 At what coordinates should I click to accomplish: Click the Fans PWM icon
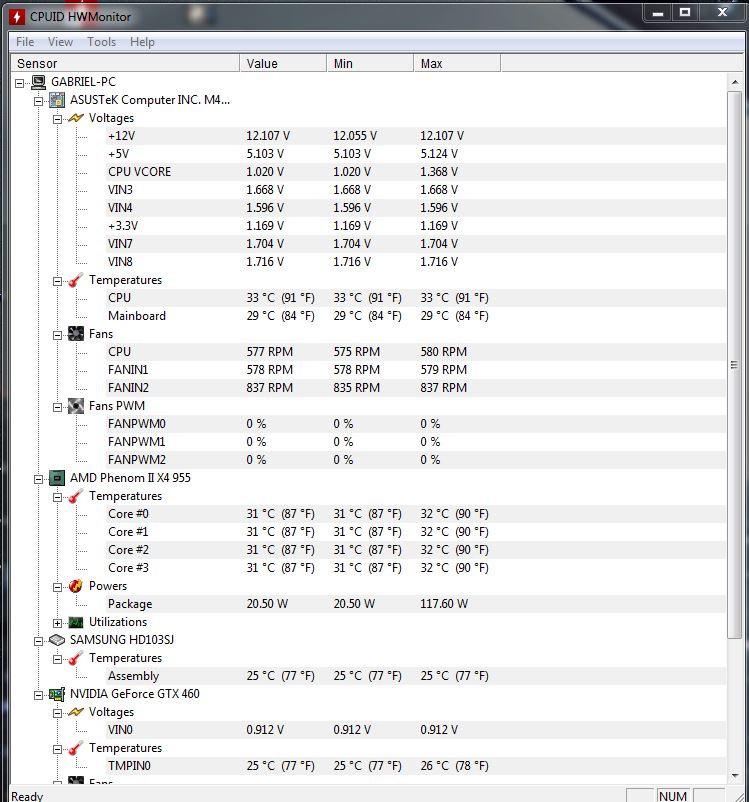point(76,406)
